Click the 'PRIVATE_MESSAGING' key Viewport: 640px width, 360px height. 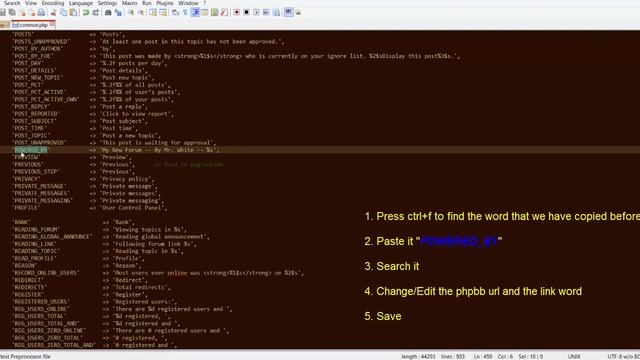42,200
